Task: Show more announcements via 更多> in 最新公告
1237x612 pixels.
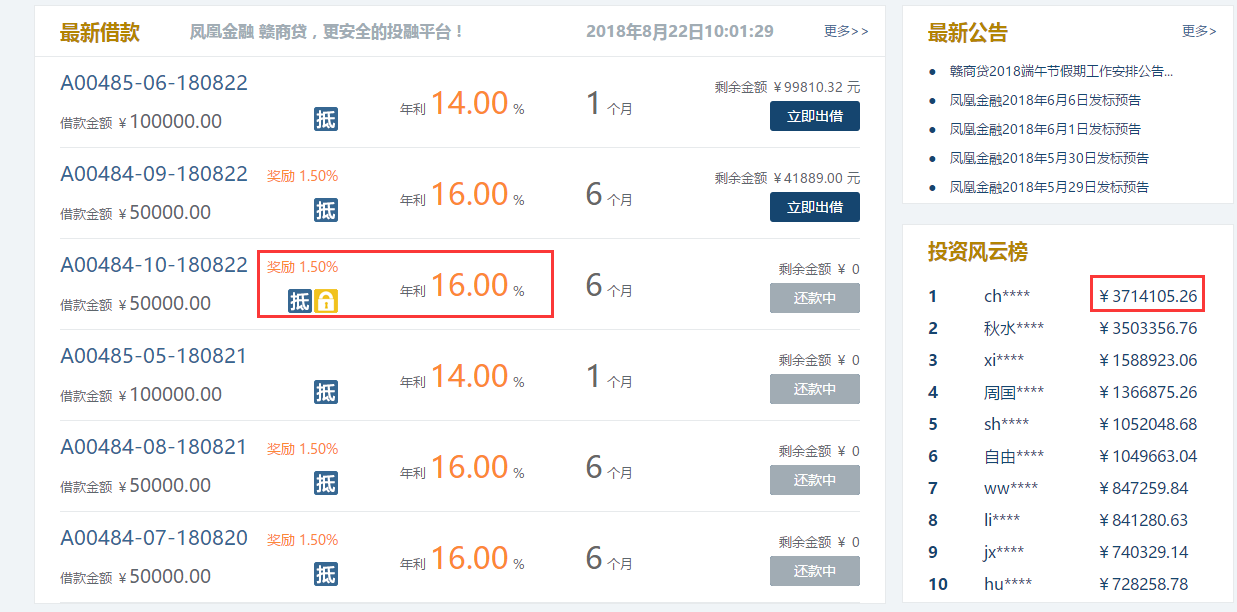Action: [x=1199, y=31]
